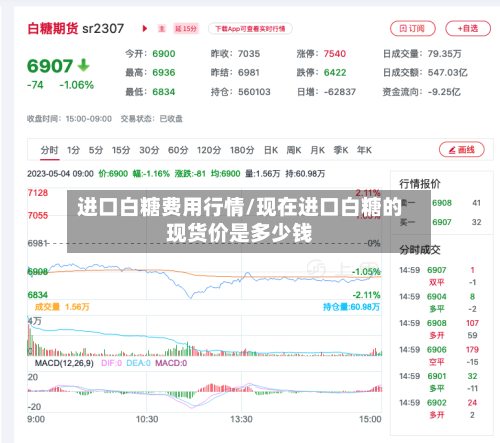
Task: Switch to the 5分 tab
Action: [96, 150]
